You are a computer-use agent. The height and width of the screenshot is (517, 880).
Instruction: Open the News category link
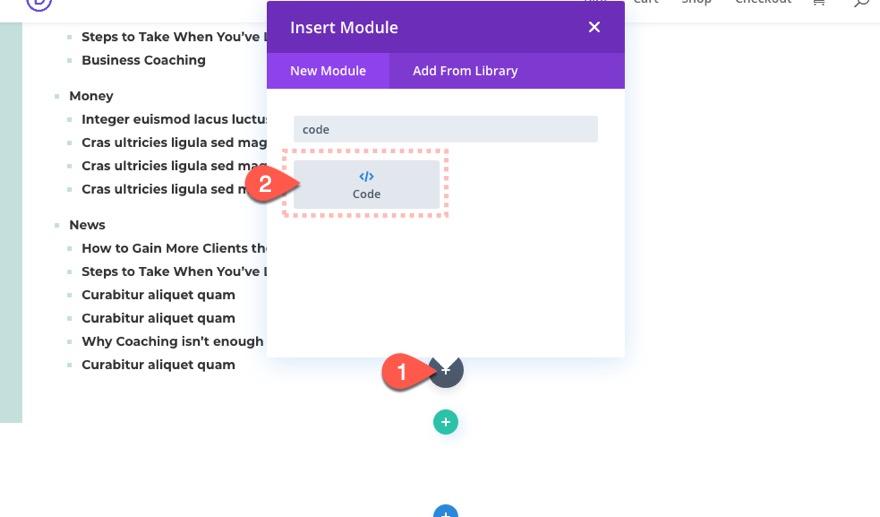(87, 225)
